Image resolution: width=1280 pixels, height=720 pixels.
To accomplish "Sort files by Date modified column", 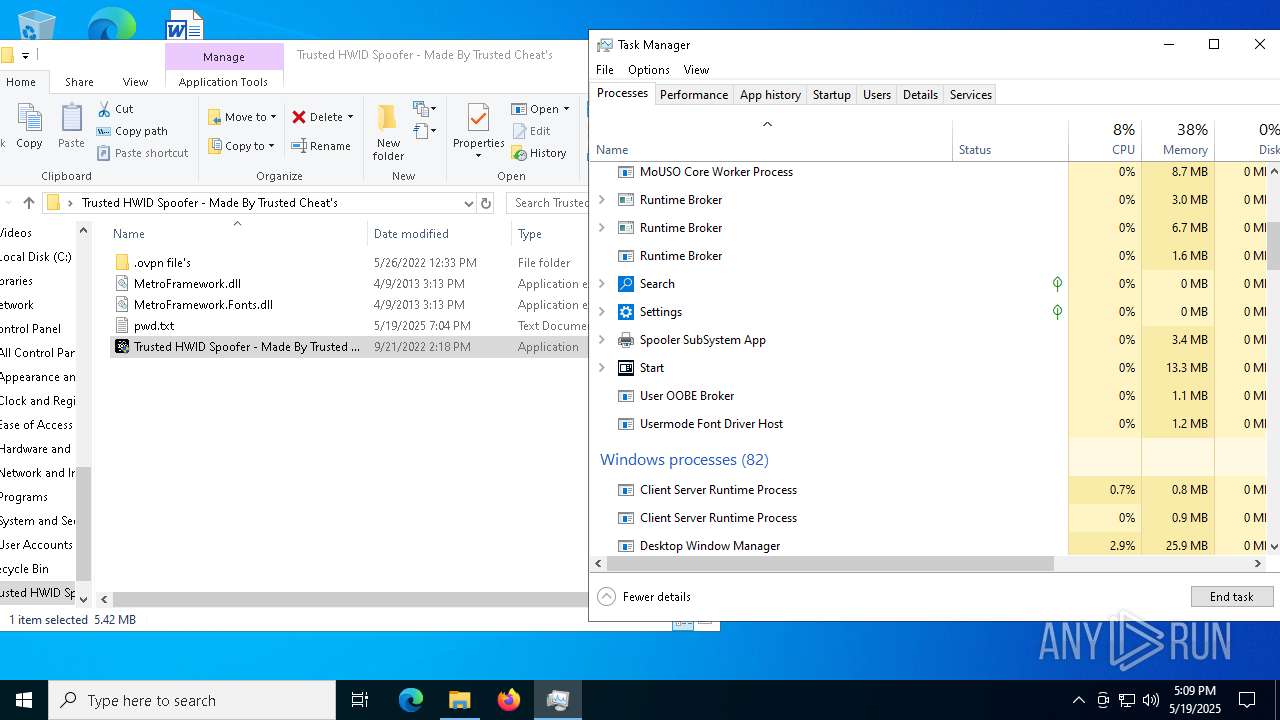I will (x=411, y=234).
